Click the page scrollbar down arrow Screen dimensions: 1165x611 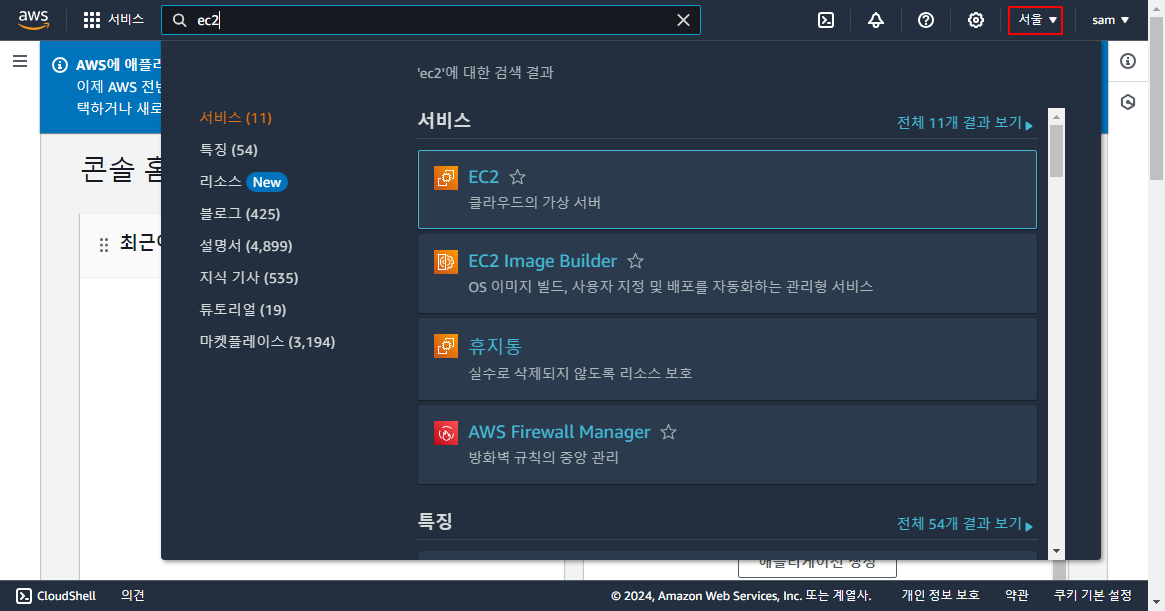coord(1157,603)
